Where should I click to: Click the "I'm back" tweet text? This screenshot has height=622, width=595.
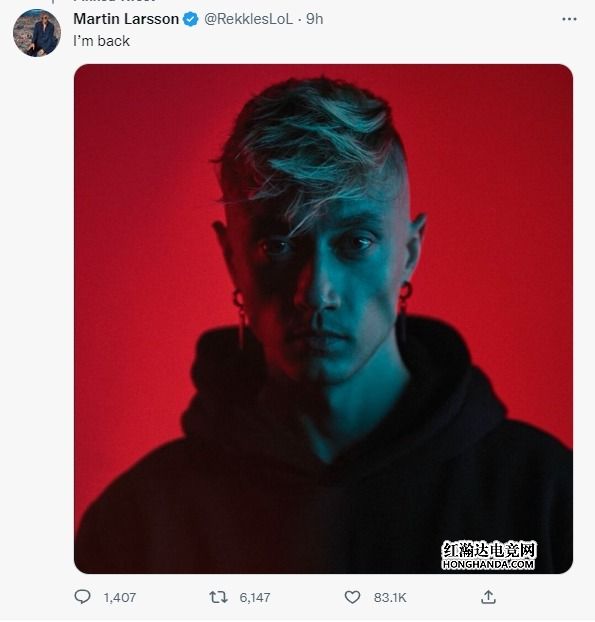pyautogui.click(x=102, y=41)
